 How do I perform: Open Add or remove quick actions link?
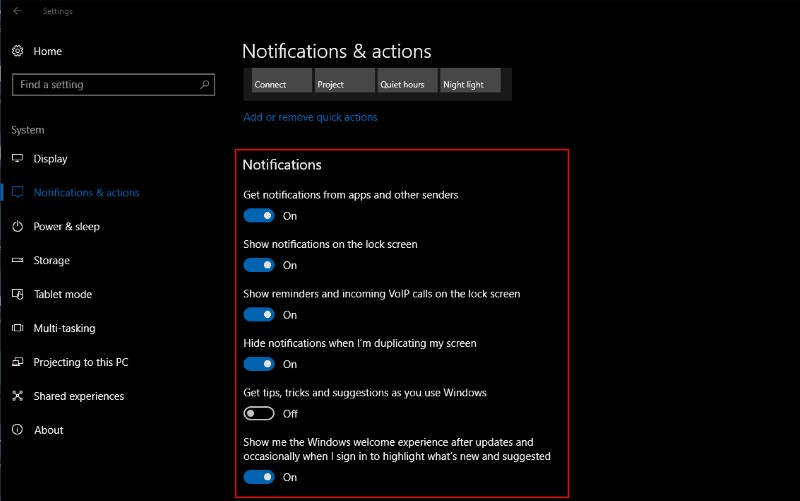coord(310,117)
